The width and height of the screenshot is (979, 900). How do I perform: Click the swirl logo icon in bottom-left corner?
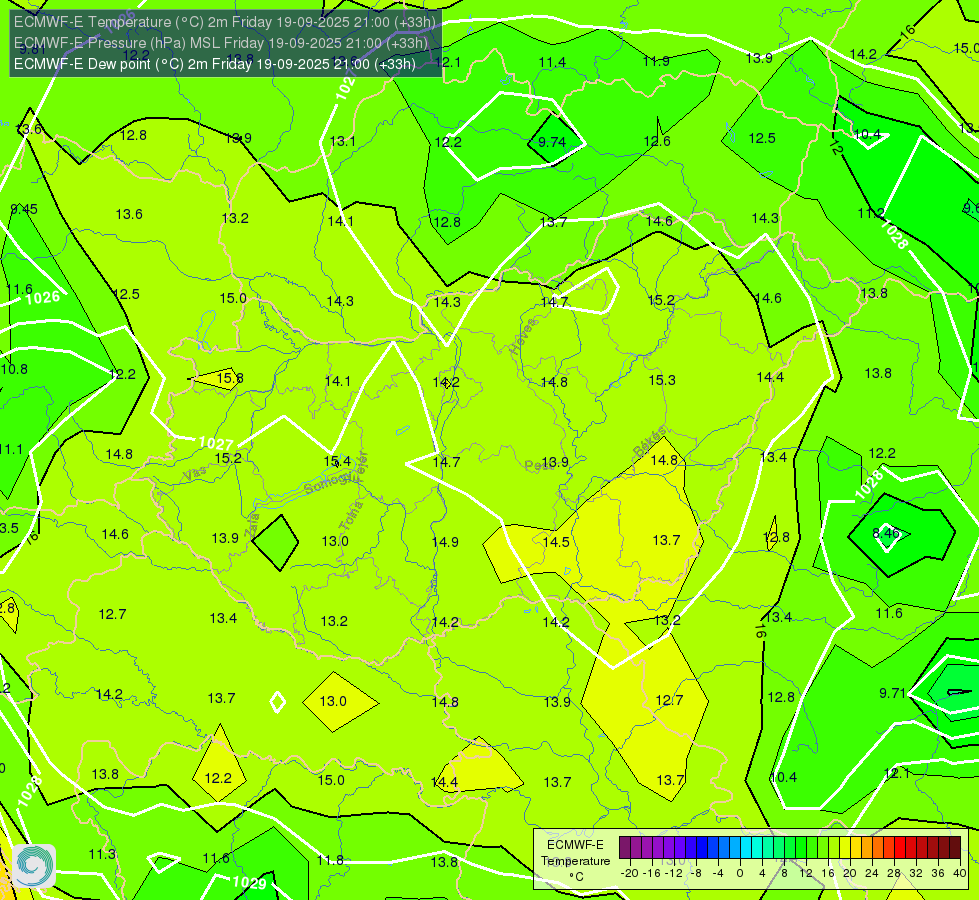click(34, 865)
